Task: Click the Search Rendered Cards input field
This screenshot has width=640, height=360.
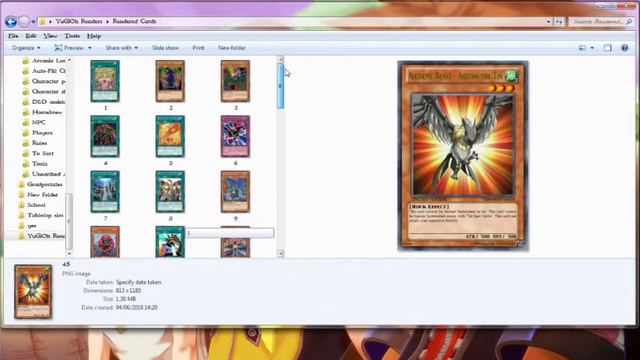Action: [597, 21]
